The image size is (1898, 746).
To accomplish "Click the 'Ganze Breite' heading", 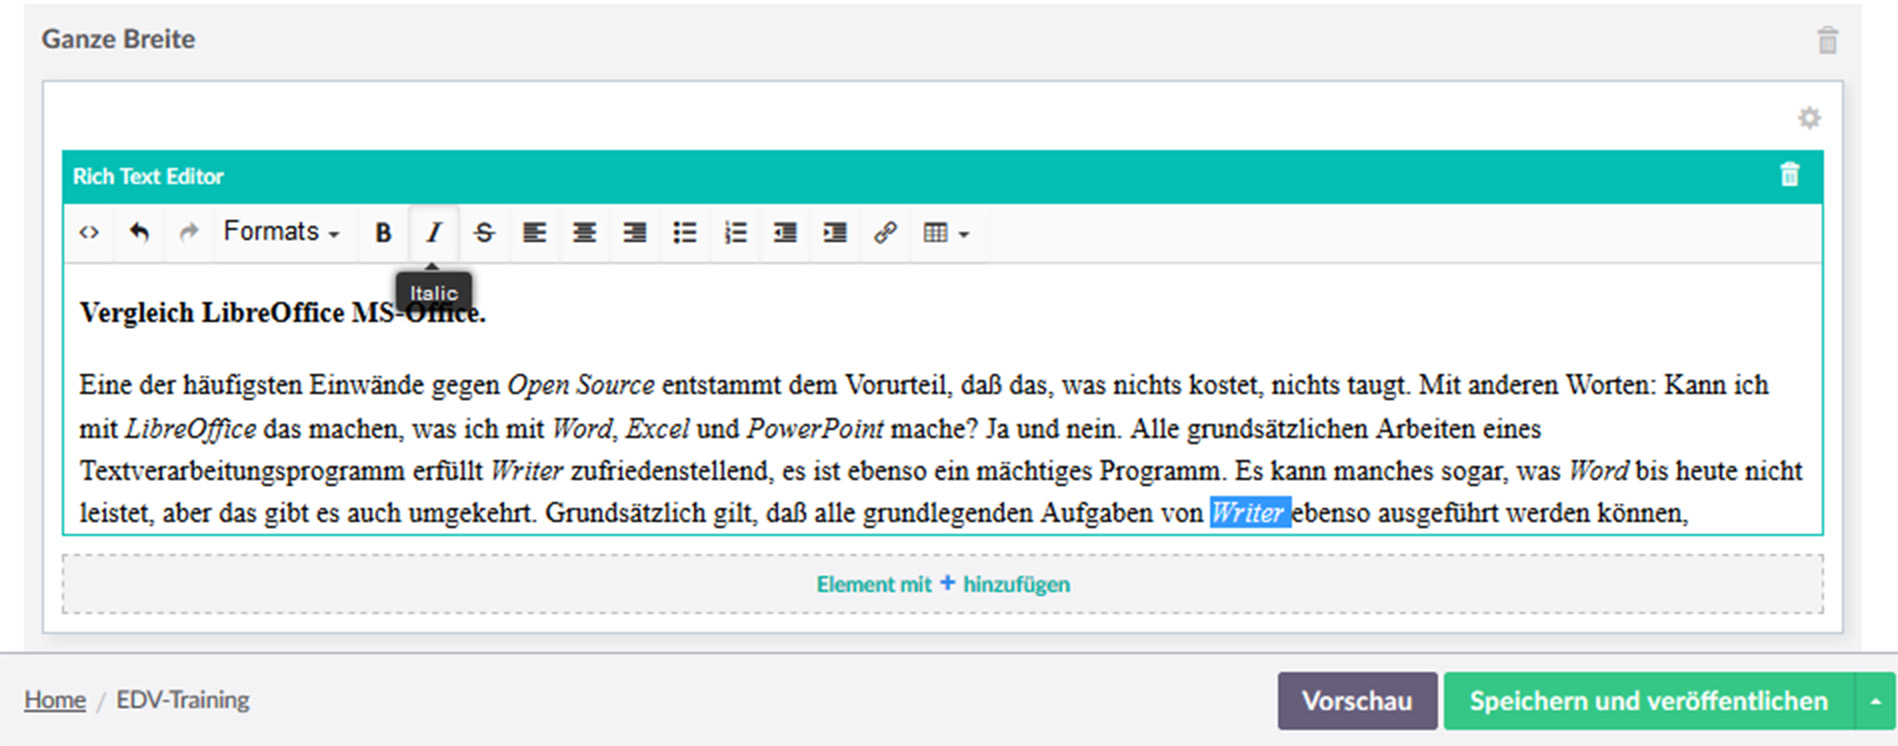I will 118,39.
